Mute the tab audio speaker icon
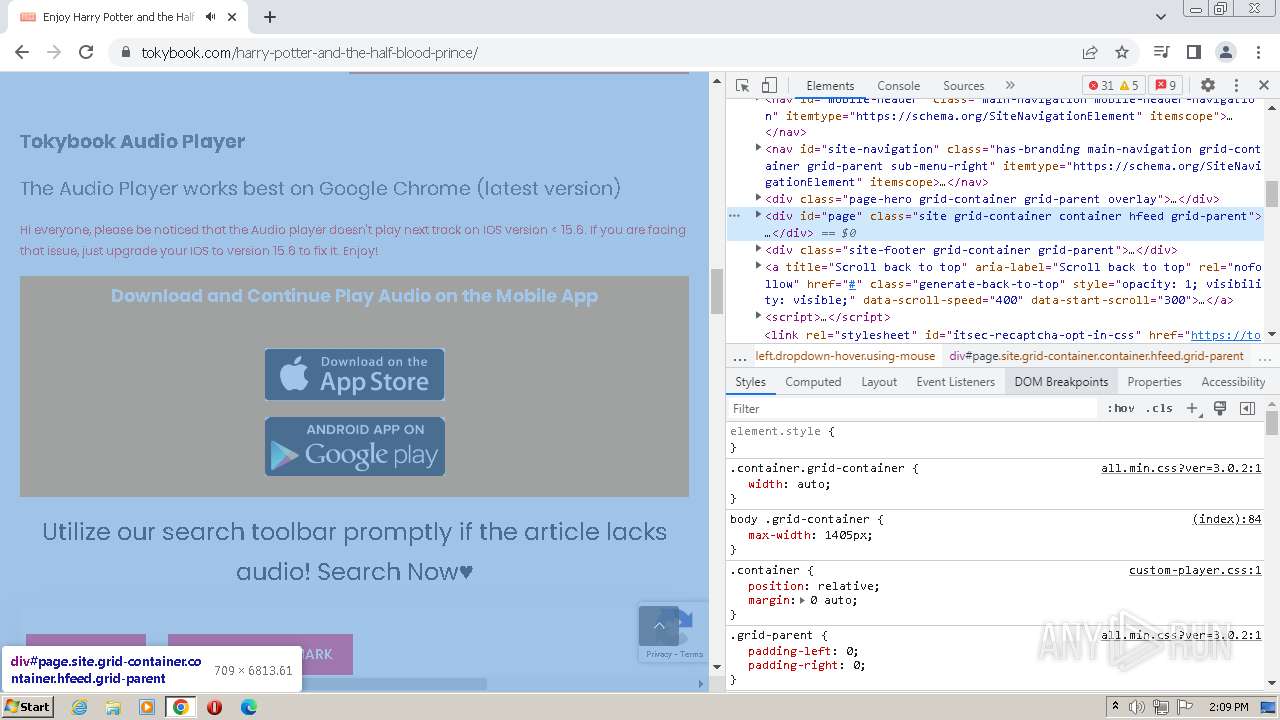Viewport: 1280px width, 720px height. (211, 17)
